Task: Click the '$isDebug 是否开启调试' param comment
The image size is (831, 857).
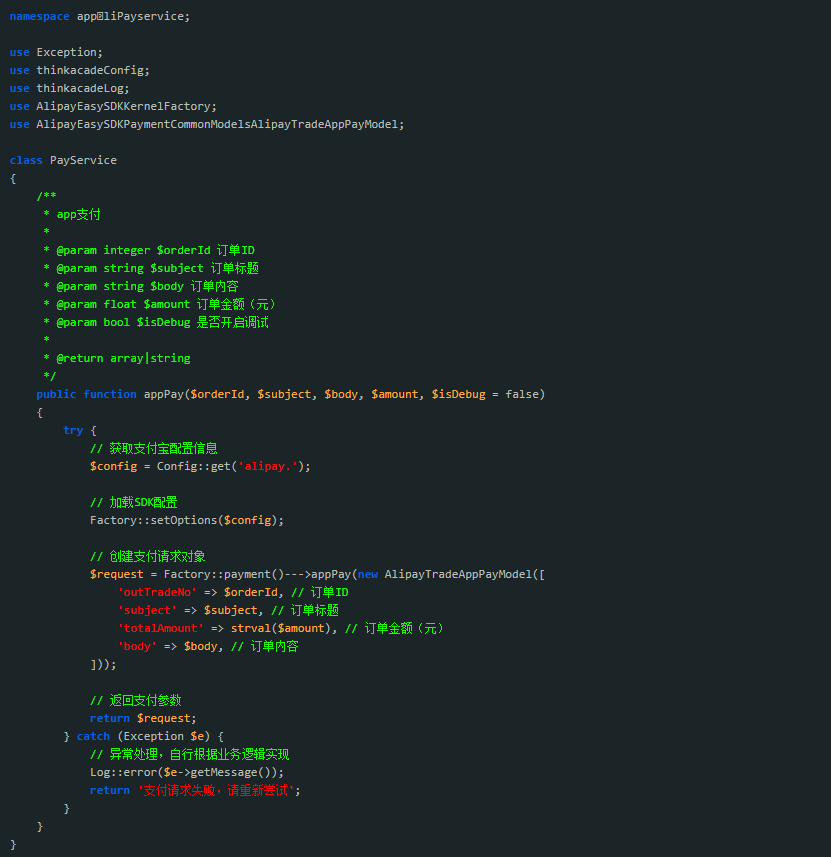Action: 202,322
